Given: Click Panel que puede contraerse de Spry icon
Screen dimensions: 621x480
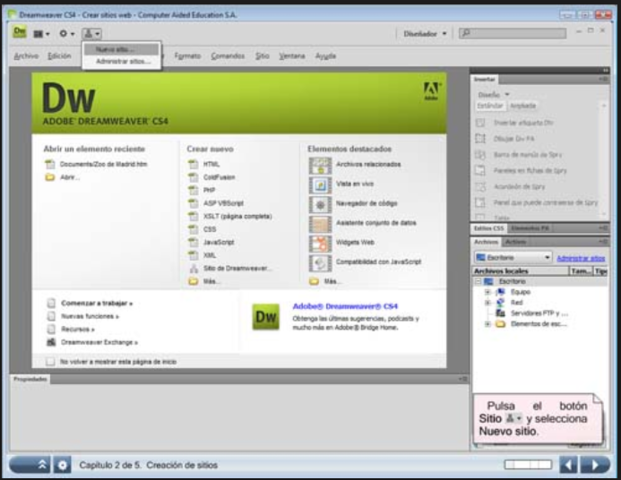Looking at the screenshot, I should tap(480, 203).
